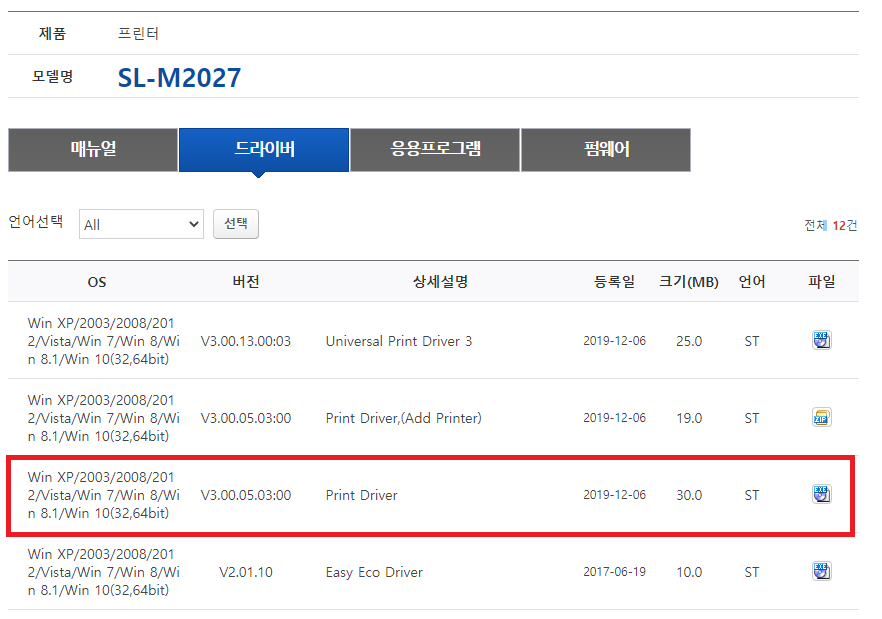Click the 10.0 size value

[689, 572]
